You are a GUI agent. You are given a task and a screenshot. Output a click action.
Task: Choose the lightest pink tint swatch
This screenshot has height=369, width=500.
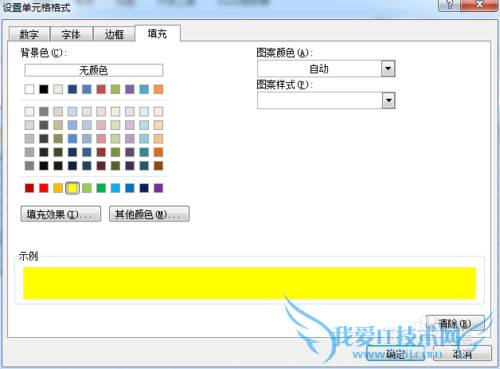click(x=101, y=111)
